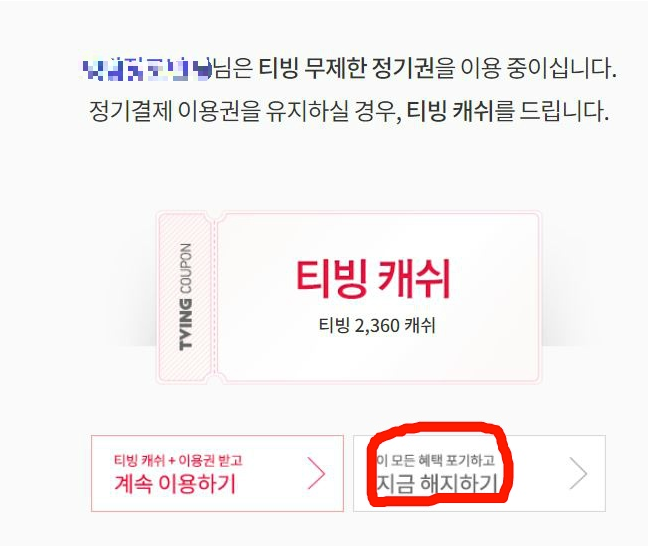The image size is (648, 546).
Task: Click the bold TVING logo on the coupon stub
Action: (x=186, y=324)
